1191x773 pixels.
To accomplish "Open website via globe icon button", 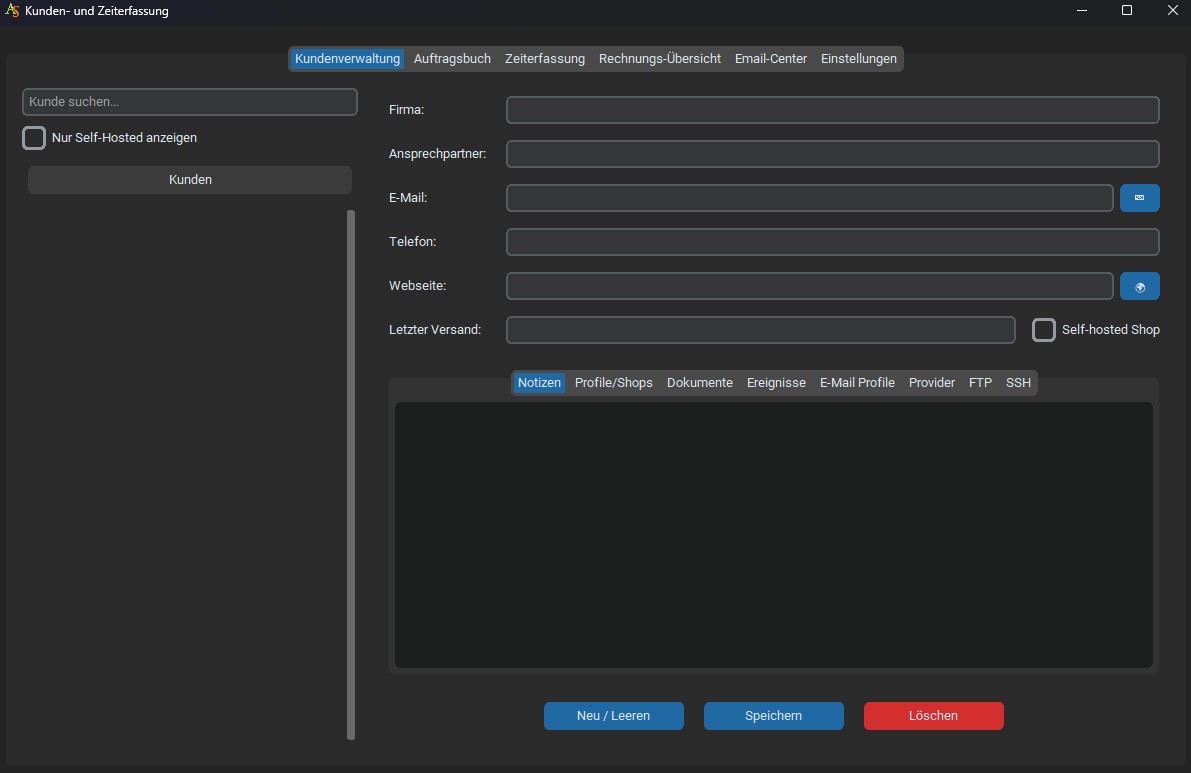I will [x=1139, y=286].
